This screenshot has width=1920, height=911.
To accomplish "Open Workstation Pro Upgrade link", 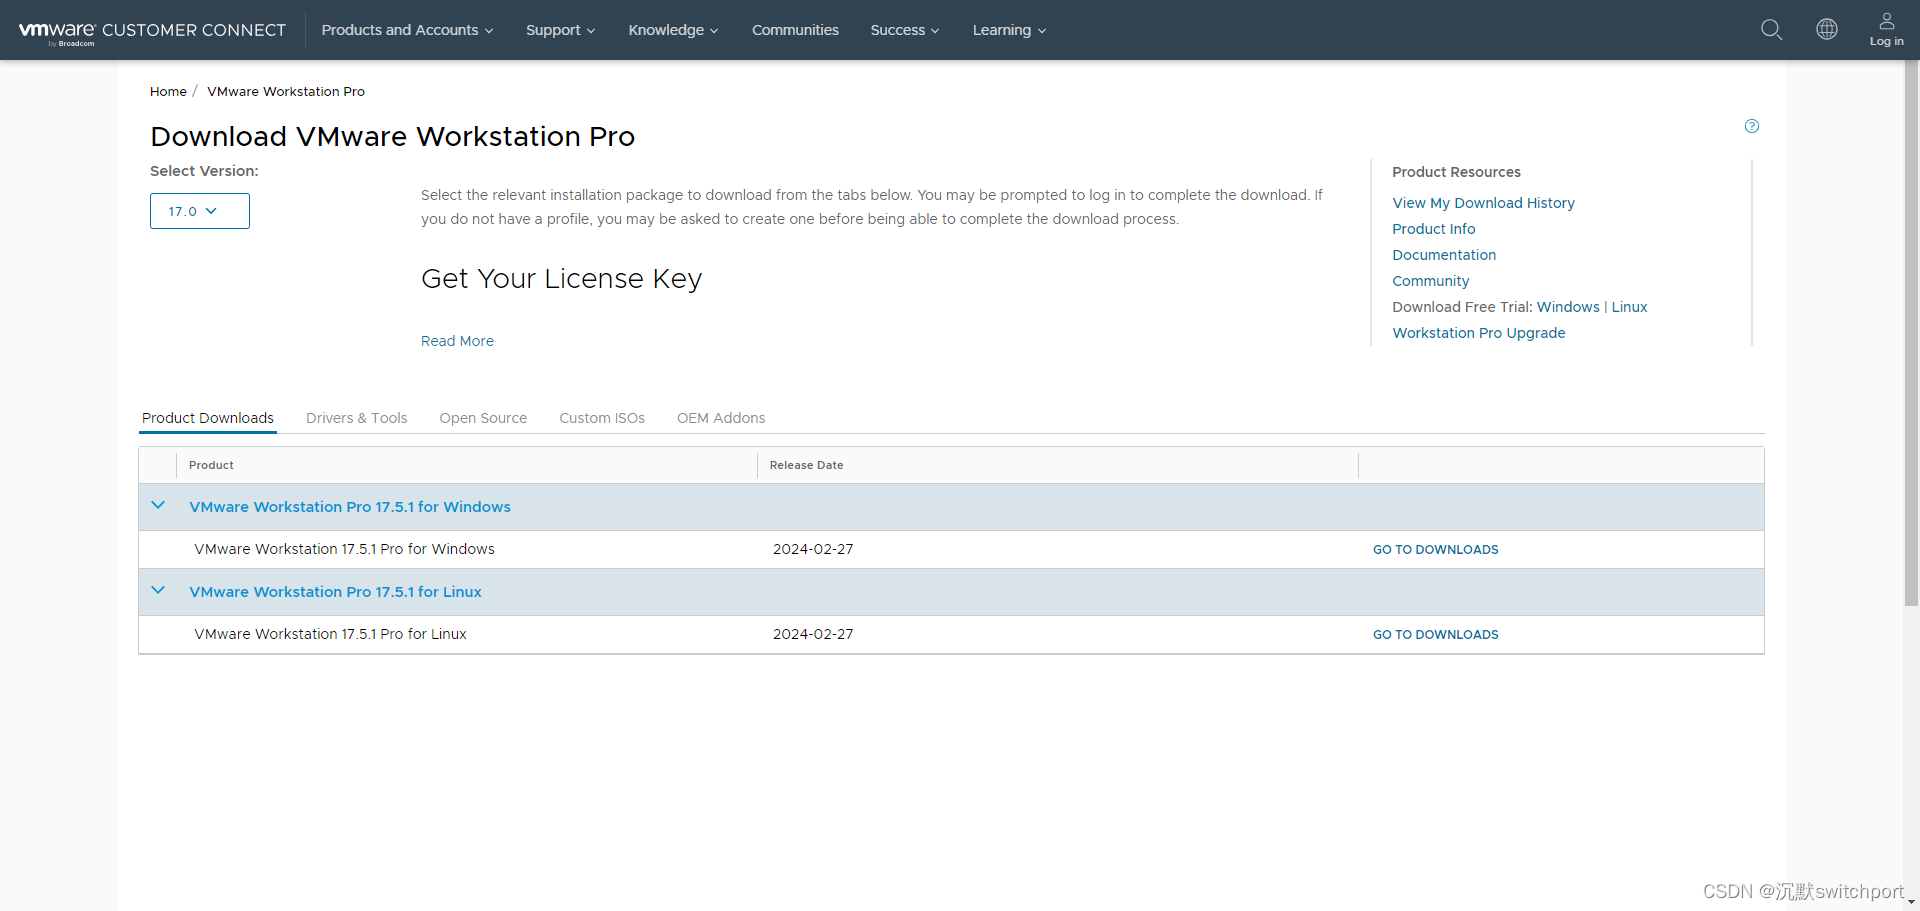I will (x=1478, y=333).
